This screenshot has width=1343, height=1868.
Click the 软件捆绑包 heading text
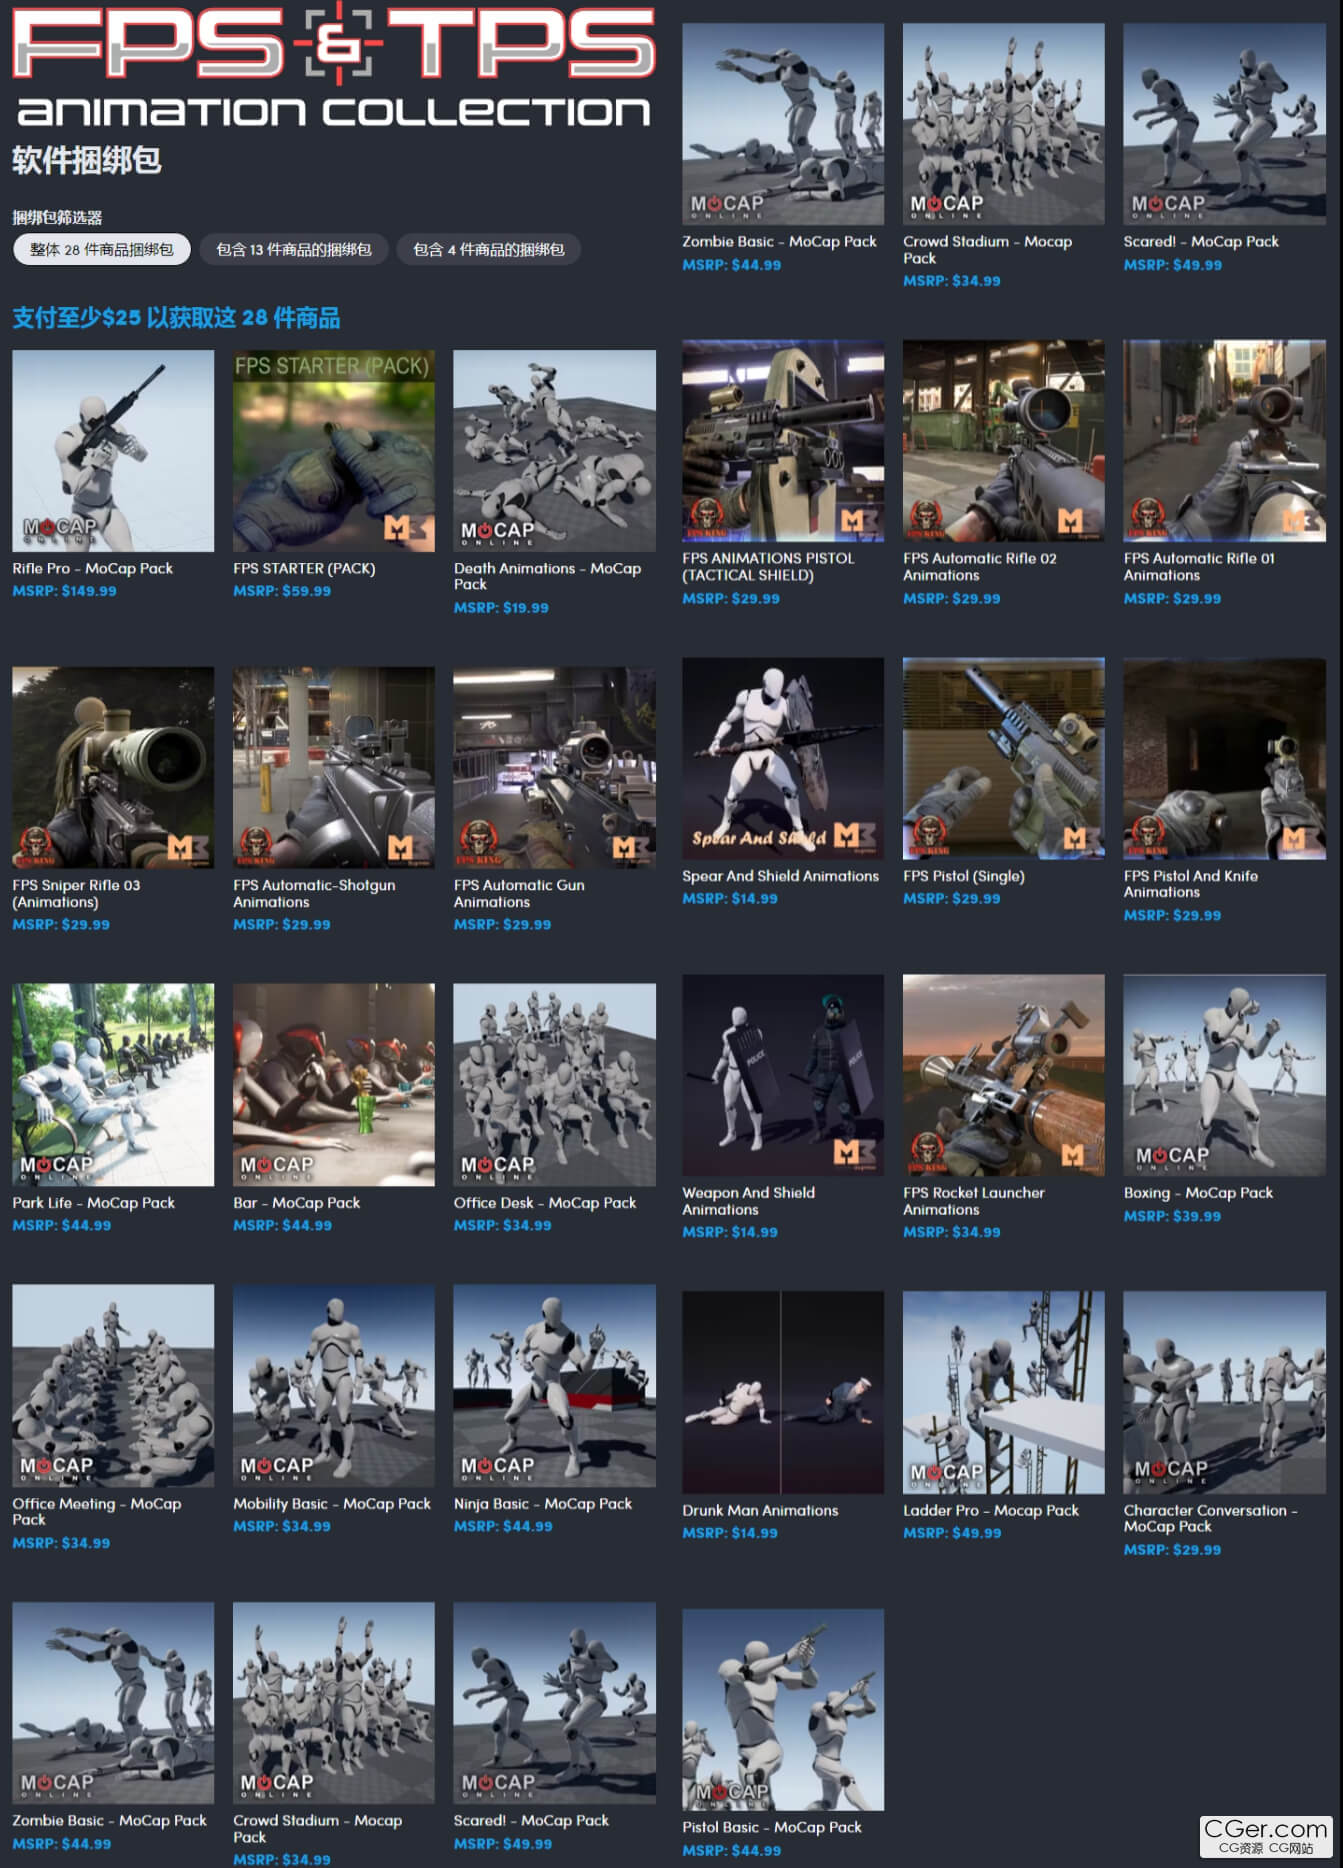click(87, 160)
